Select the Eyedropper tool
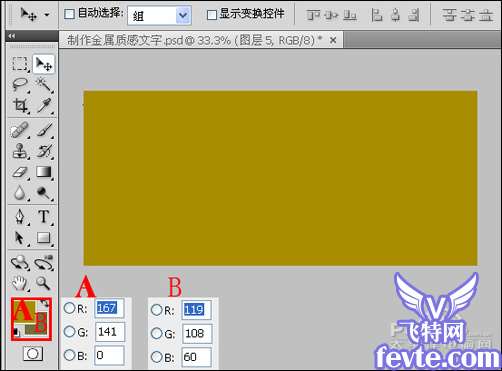Viewport: 502px width, 371px height. (44, 106)
